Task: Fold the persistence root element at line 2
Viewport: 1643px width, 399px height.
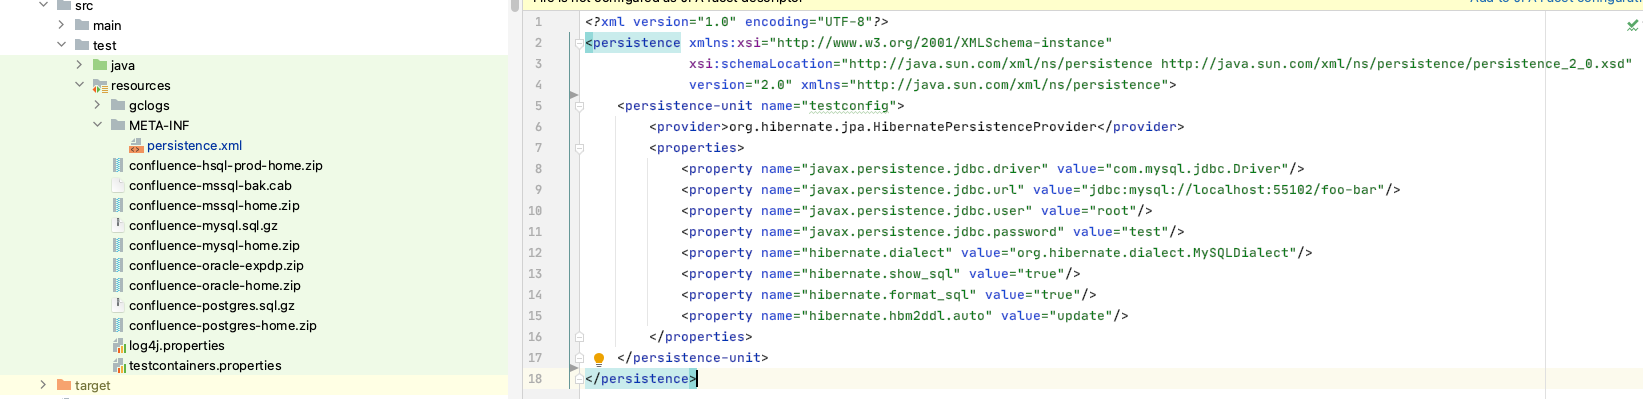Action: pos(579,43)
